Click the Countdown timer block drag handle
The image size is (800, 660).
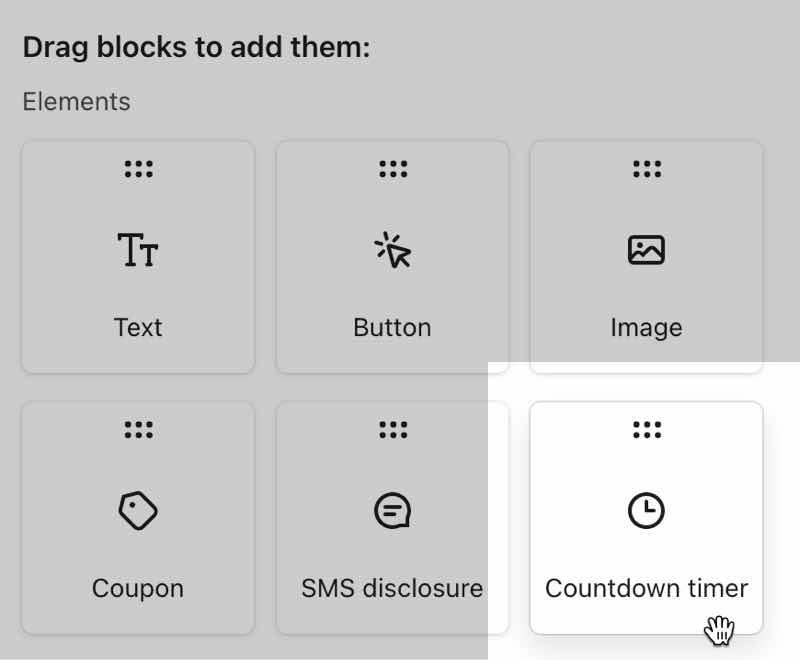point(646,430)
